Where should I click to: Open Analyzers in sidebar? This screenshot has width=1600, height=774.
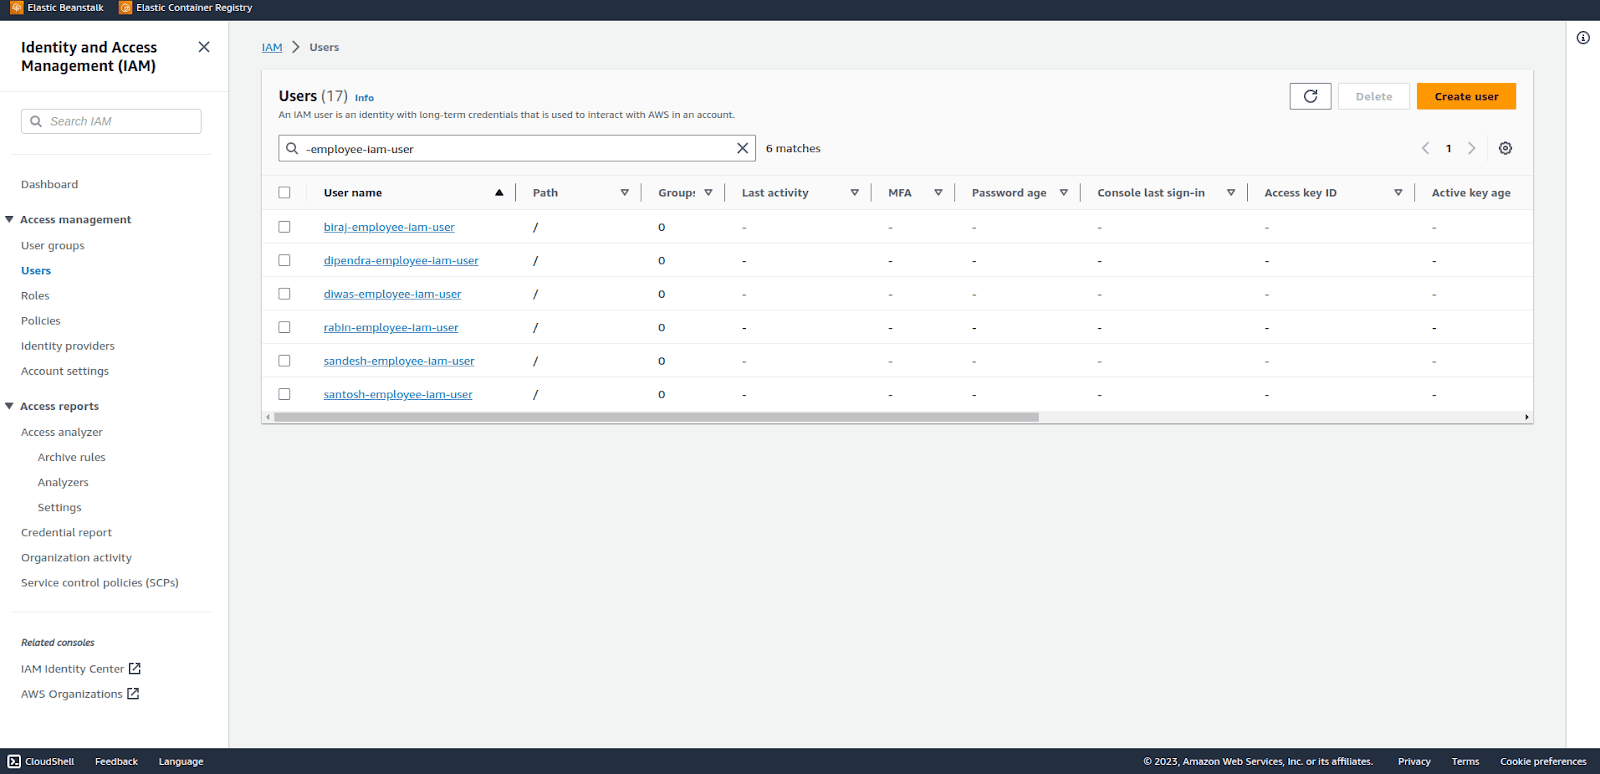(63, 482)
